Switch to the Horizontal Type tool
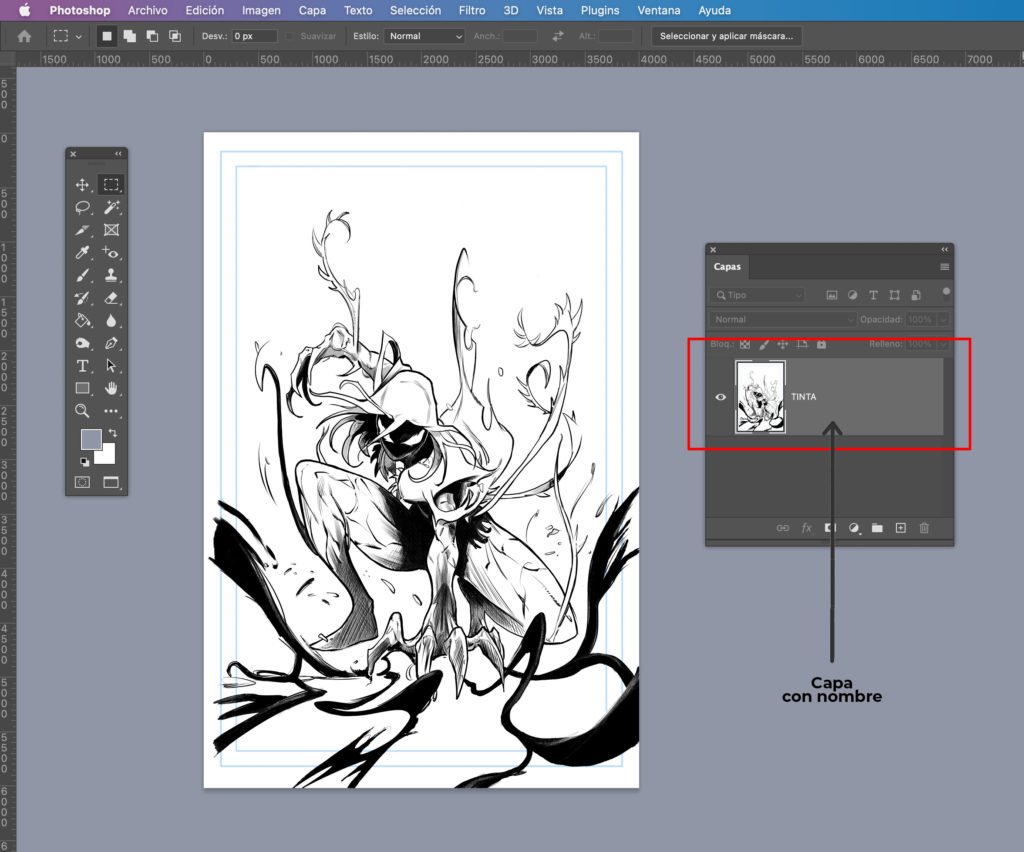The height and width of the screenshot is (852, 1024). [x=83, y=366]
